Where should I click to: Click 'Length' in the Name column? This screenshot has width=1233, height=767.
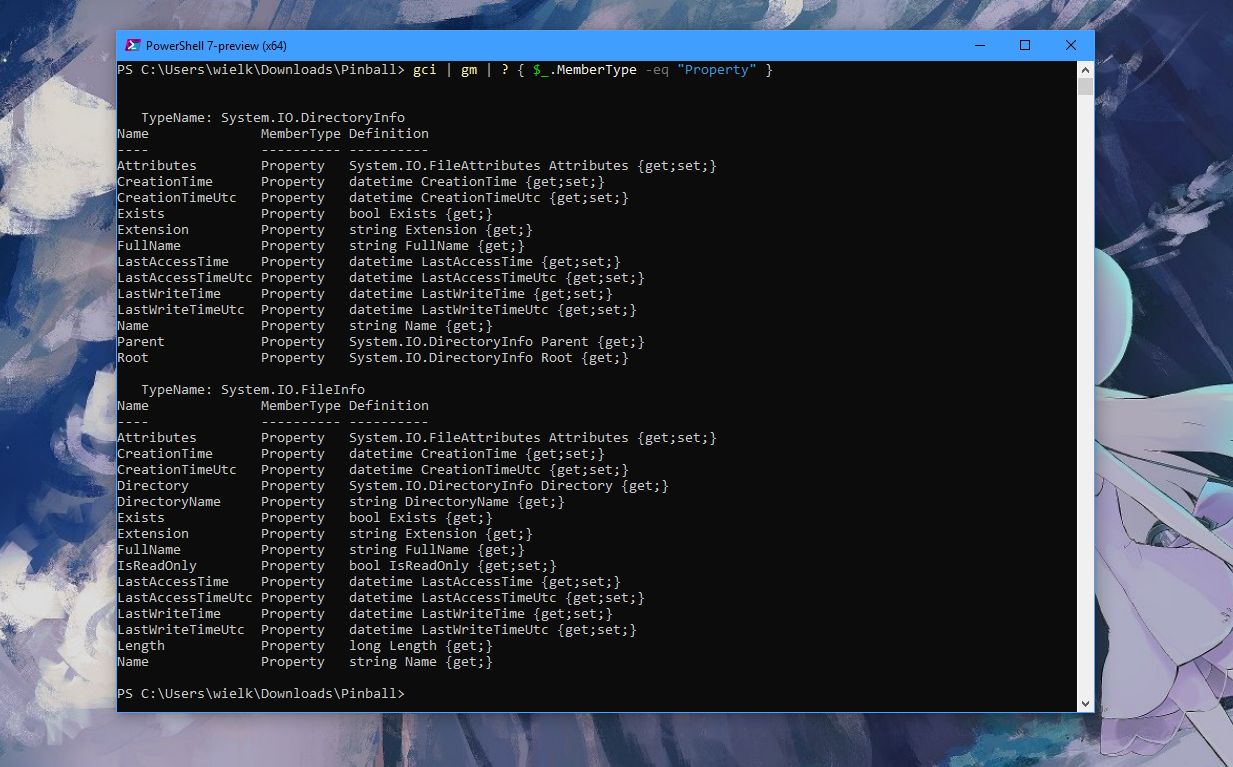(x=141, y=646)
